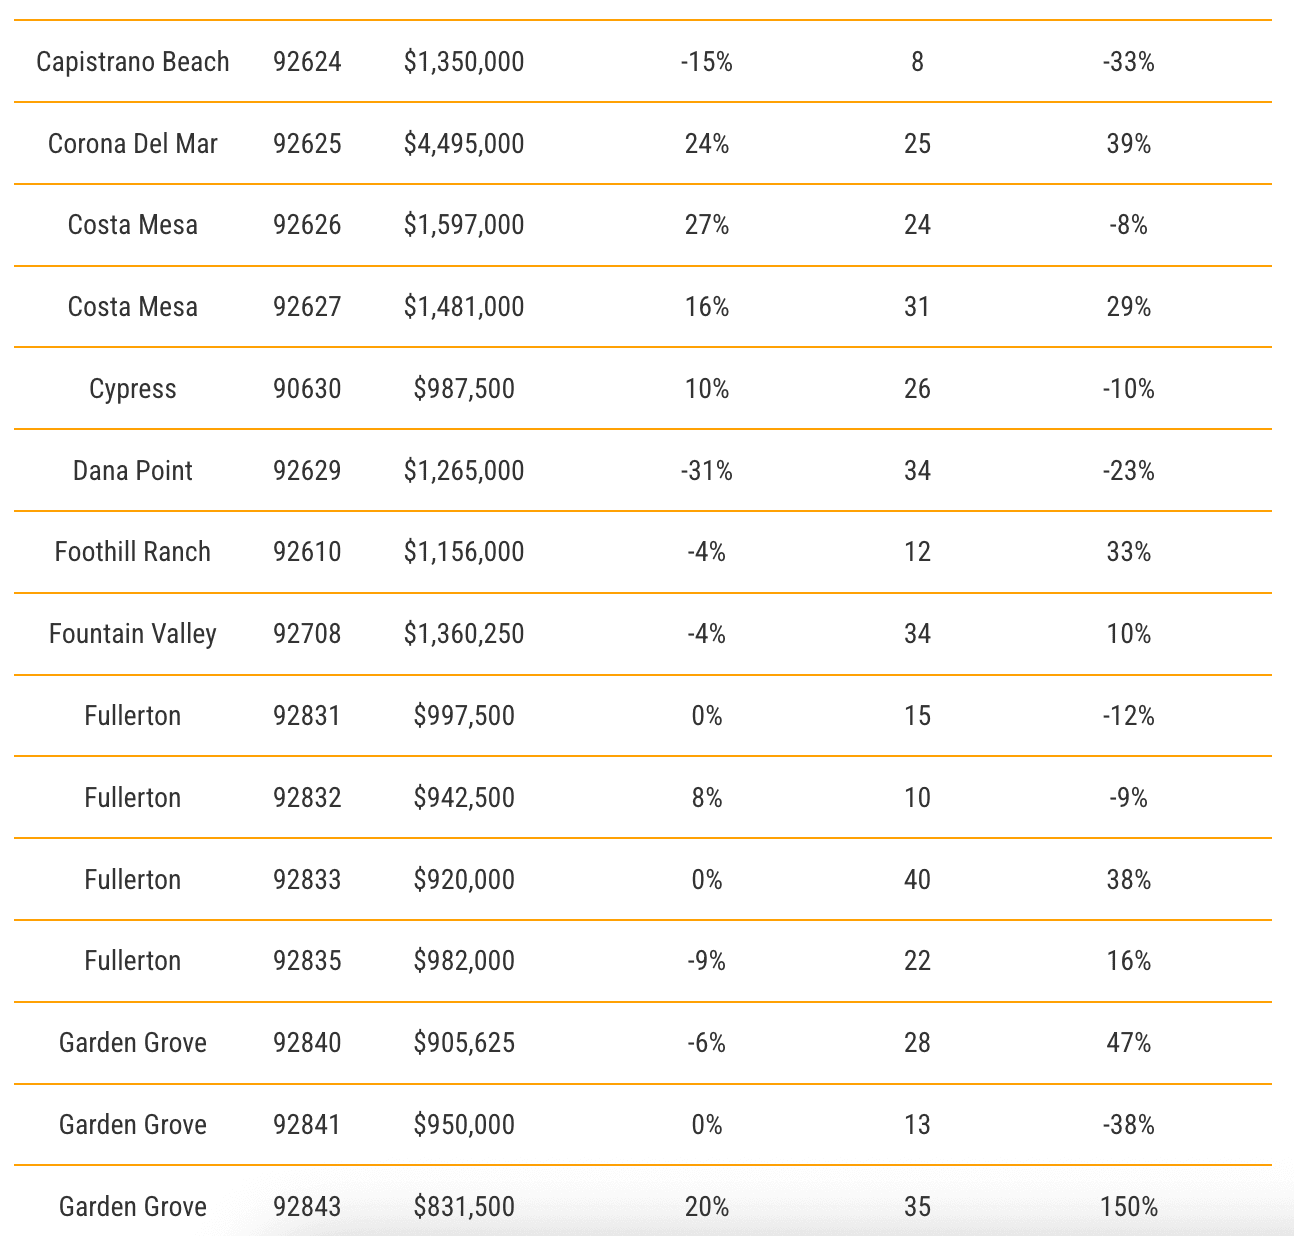The width and height of the screenshot is (1294, 1236).
Task: Click zip code 92626
Action: pyautogui.click(x=307, y=225)
